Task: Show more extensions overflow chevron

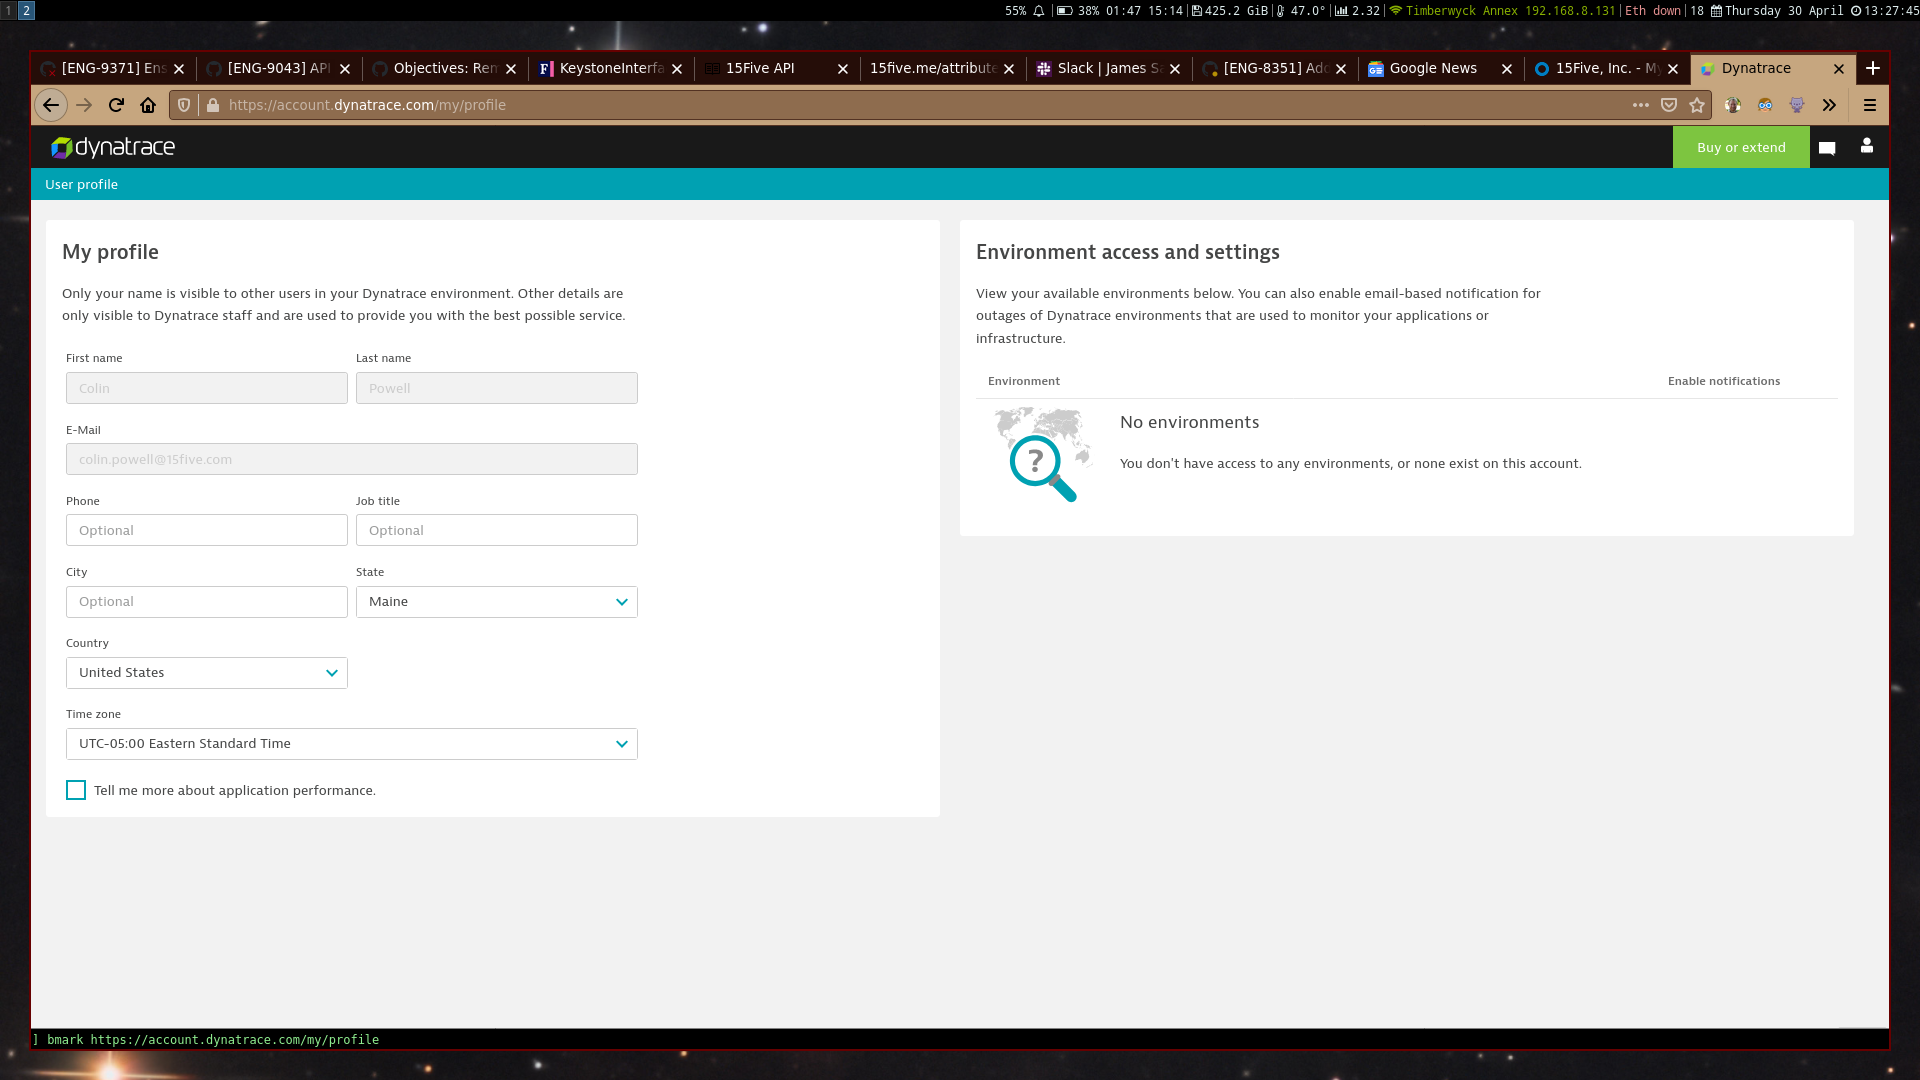Action: coord(1829,105)
